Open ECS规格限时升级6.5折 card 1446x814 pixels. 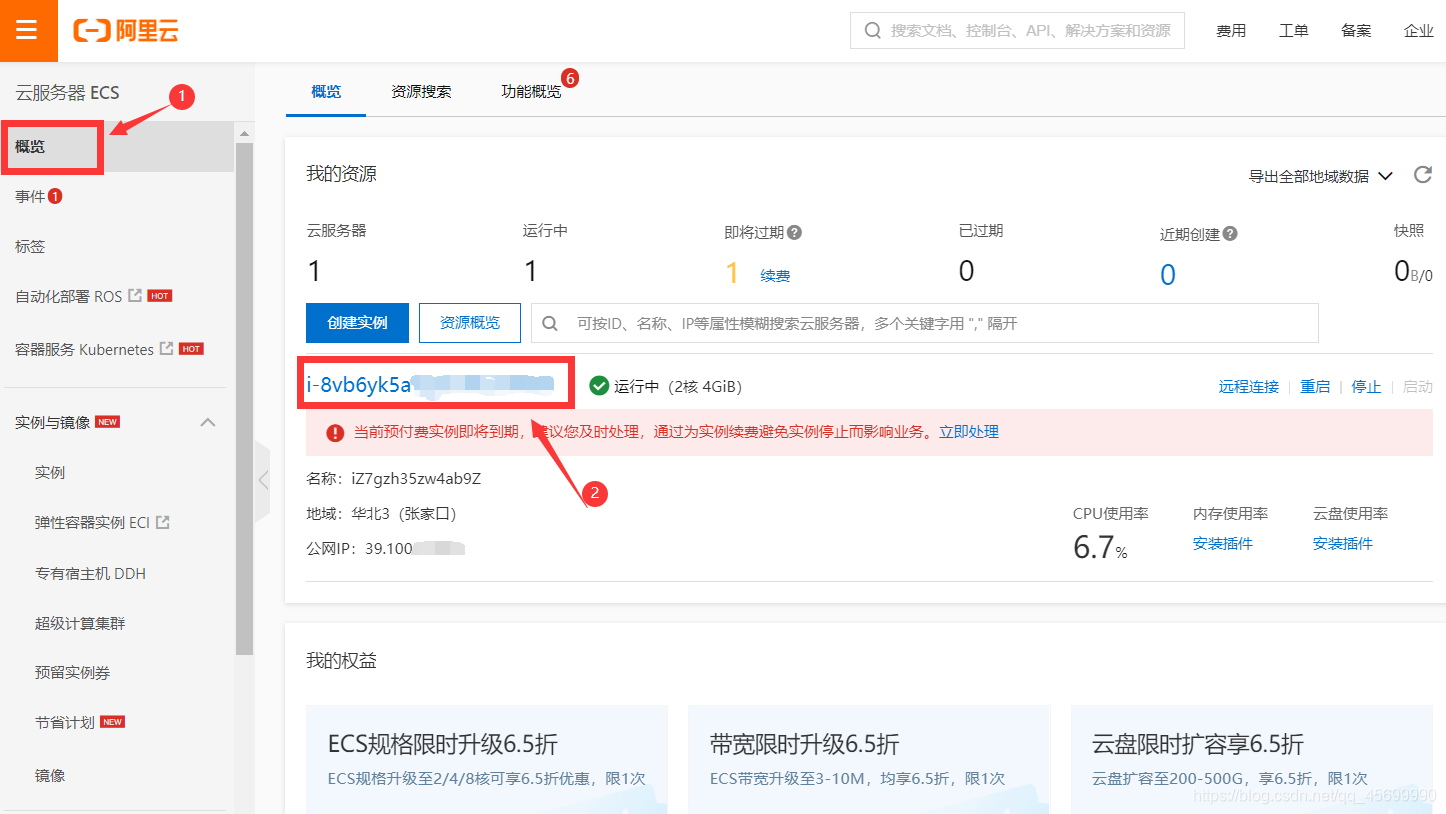487,759
